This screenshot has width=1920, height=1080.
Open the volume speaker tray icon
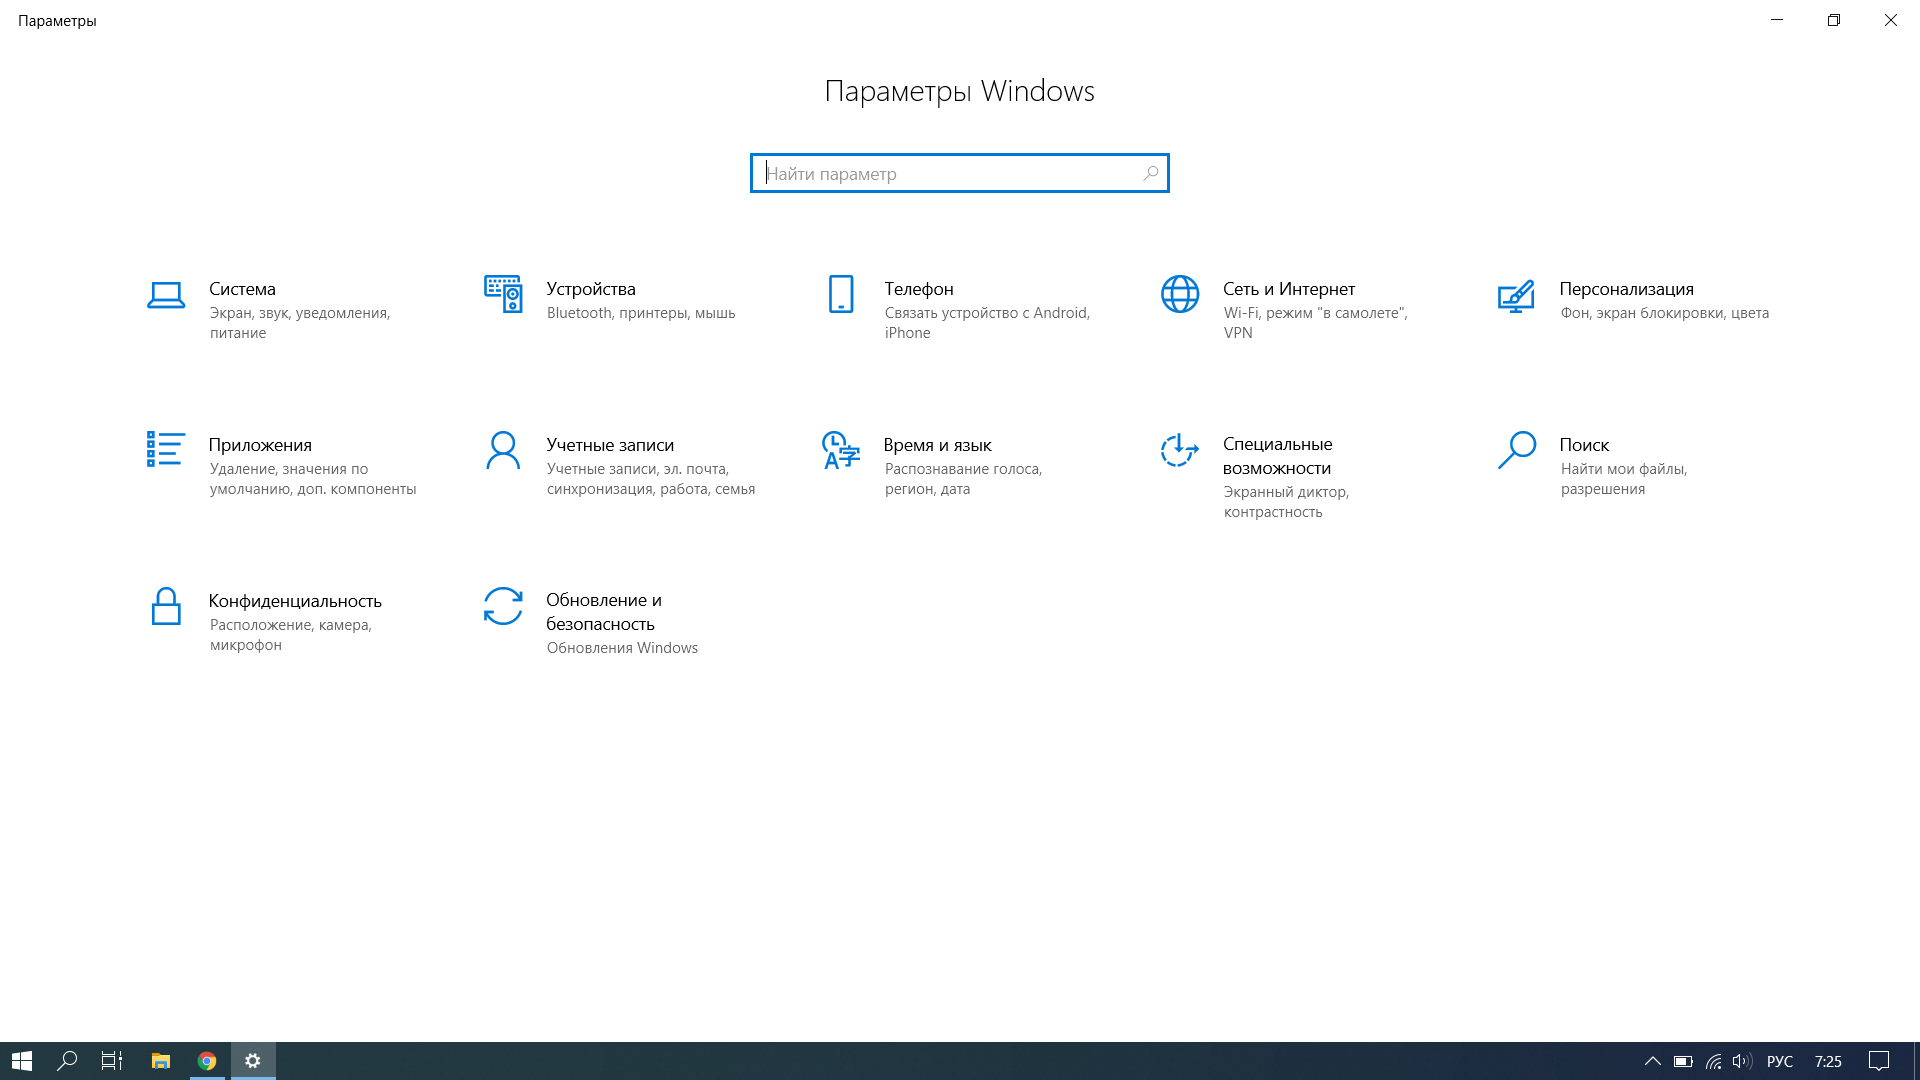pos(1742,1061)
